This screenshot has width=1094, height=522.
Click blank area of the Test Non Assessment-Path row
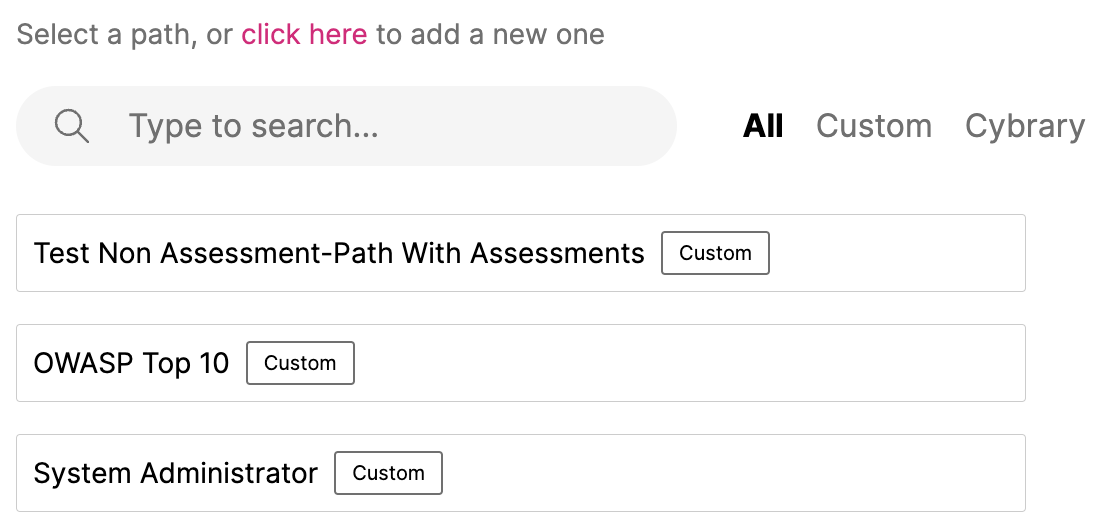click(897, 253)
